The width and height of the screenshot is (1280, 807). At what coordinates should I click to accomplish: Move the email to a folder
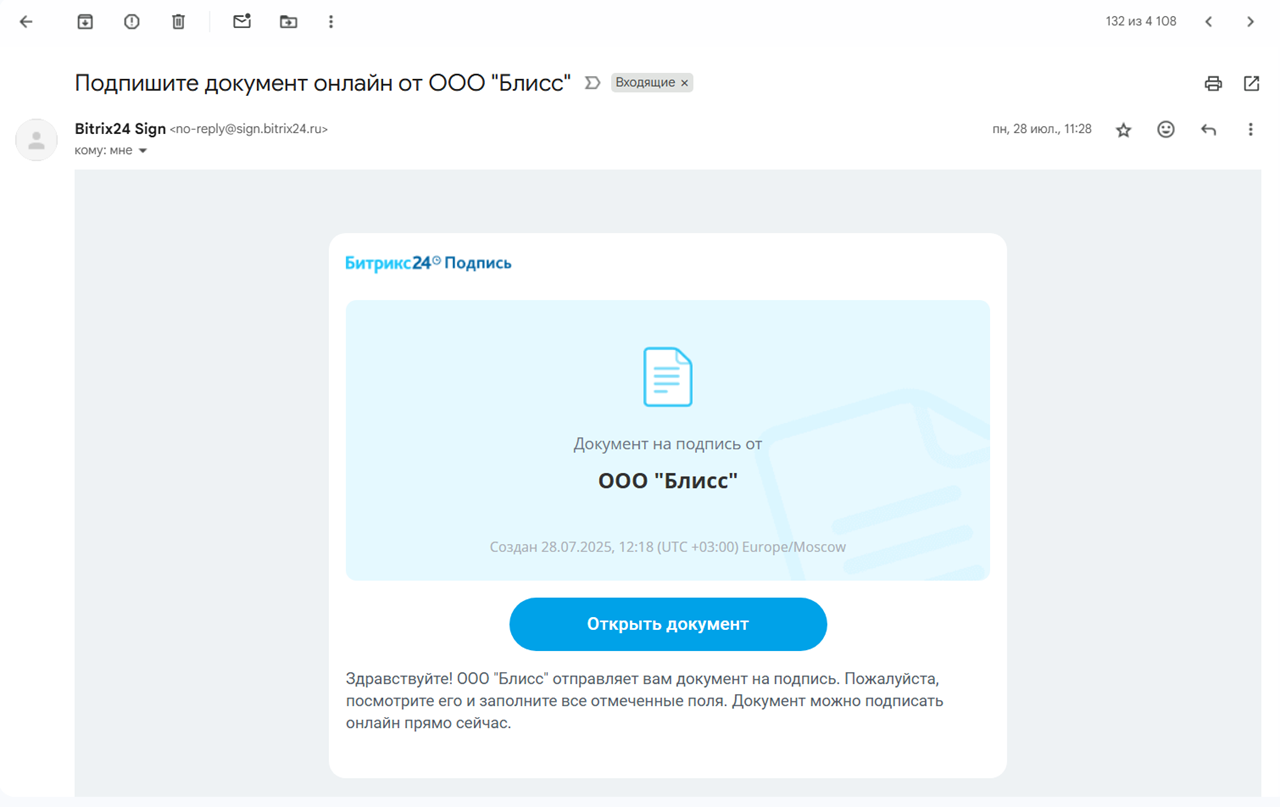pos(288,22)
